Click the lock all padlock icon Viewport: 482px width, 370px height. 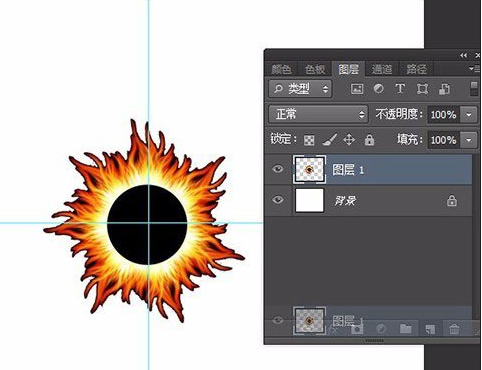pyautogui.click(x=369, y=140)
